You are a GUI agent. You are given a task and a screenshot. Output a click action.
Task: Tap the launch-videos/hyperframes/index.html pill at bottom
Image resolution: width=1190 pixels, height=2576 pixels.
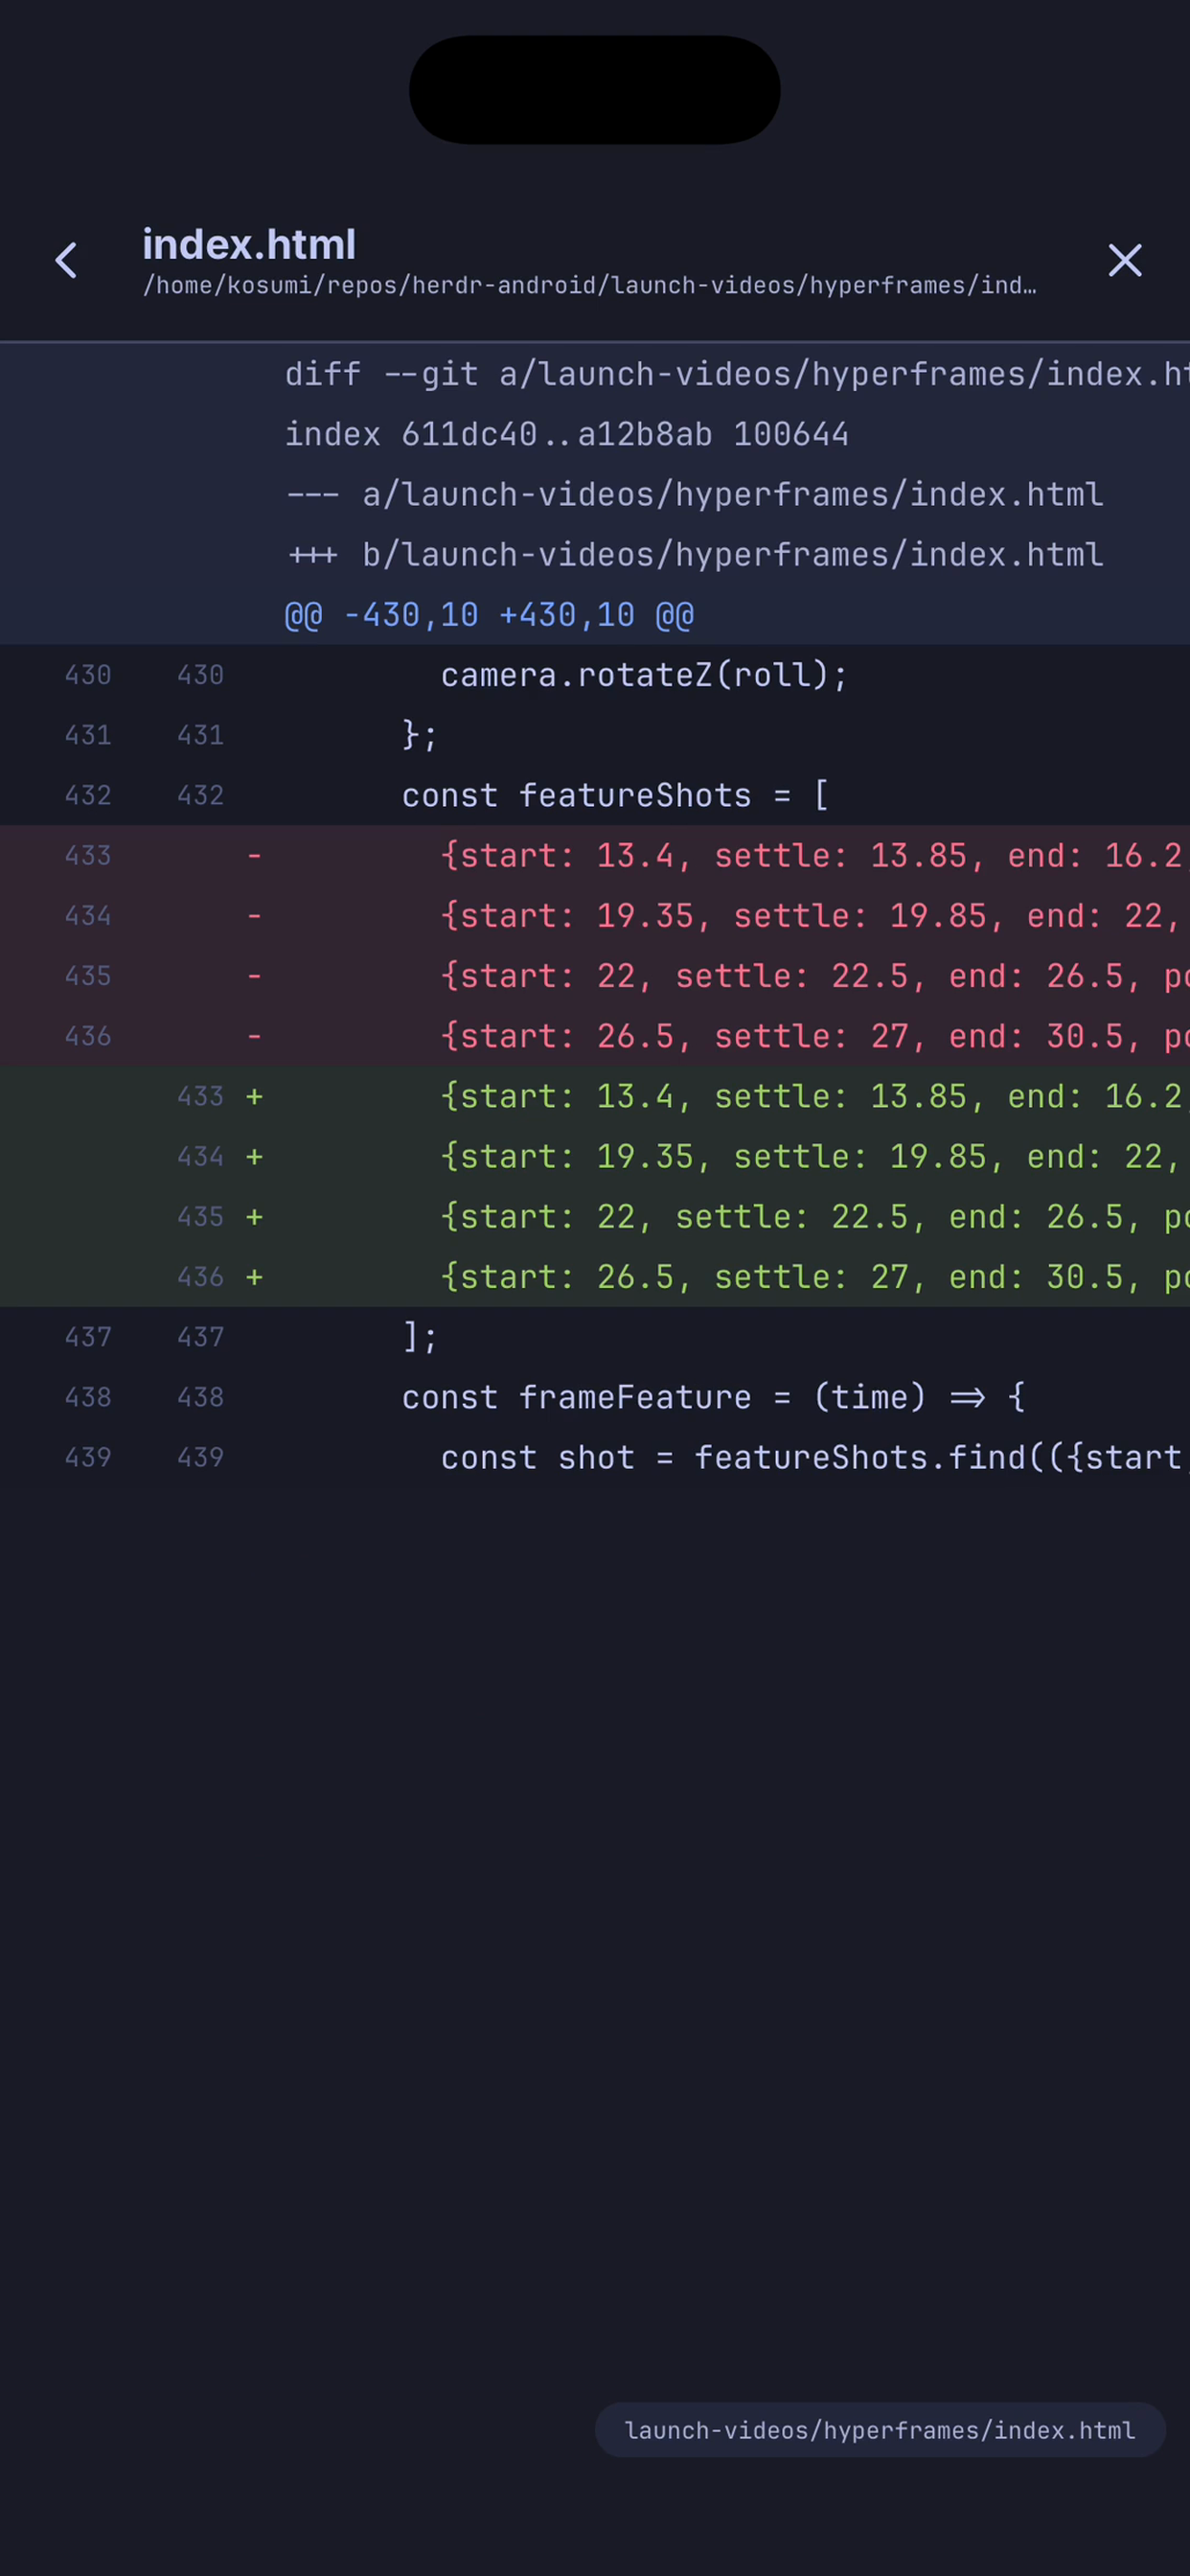[x=880, y=2429]
